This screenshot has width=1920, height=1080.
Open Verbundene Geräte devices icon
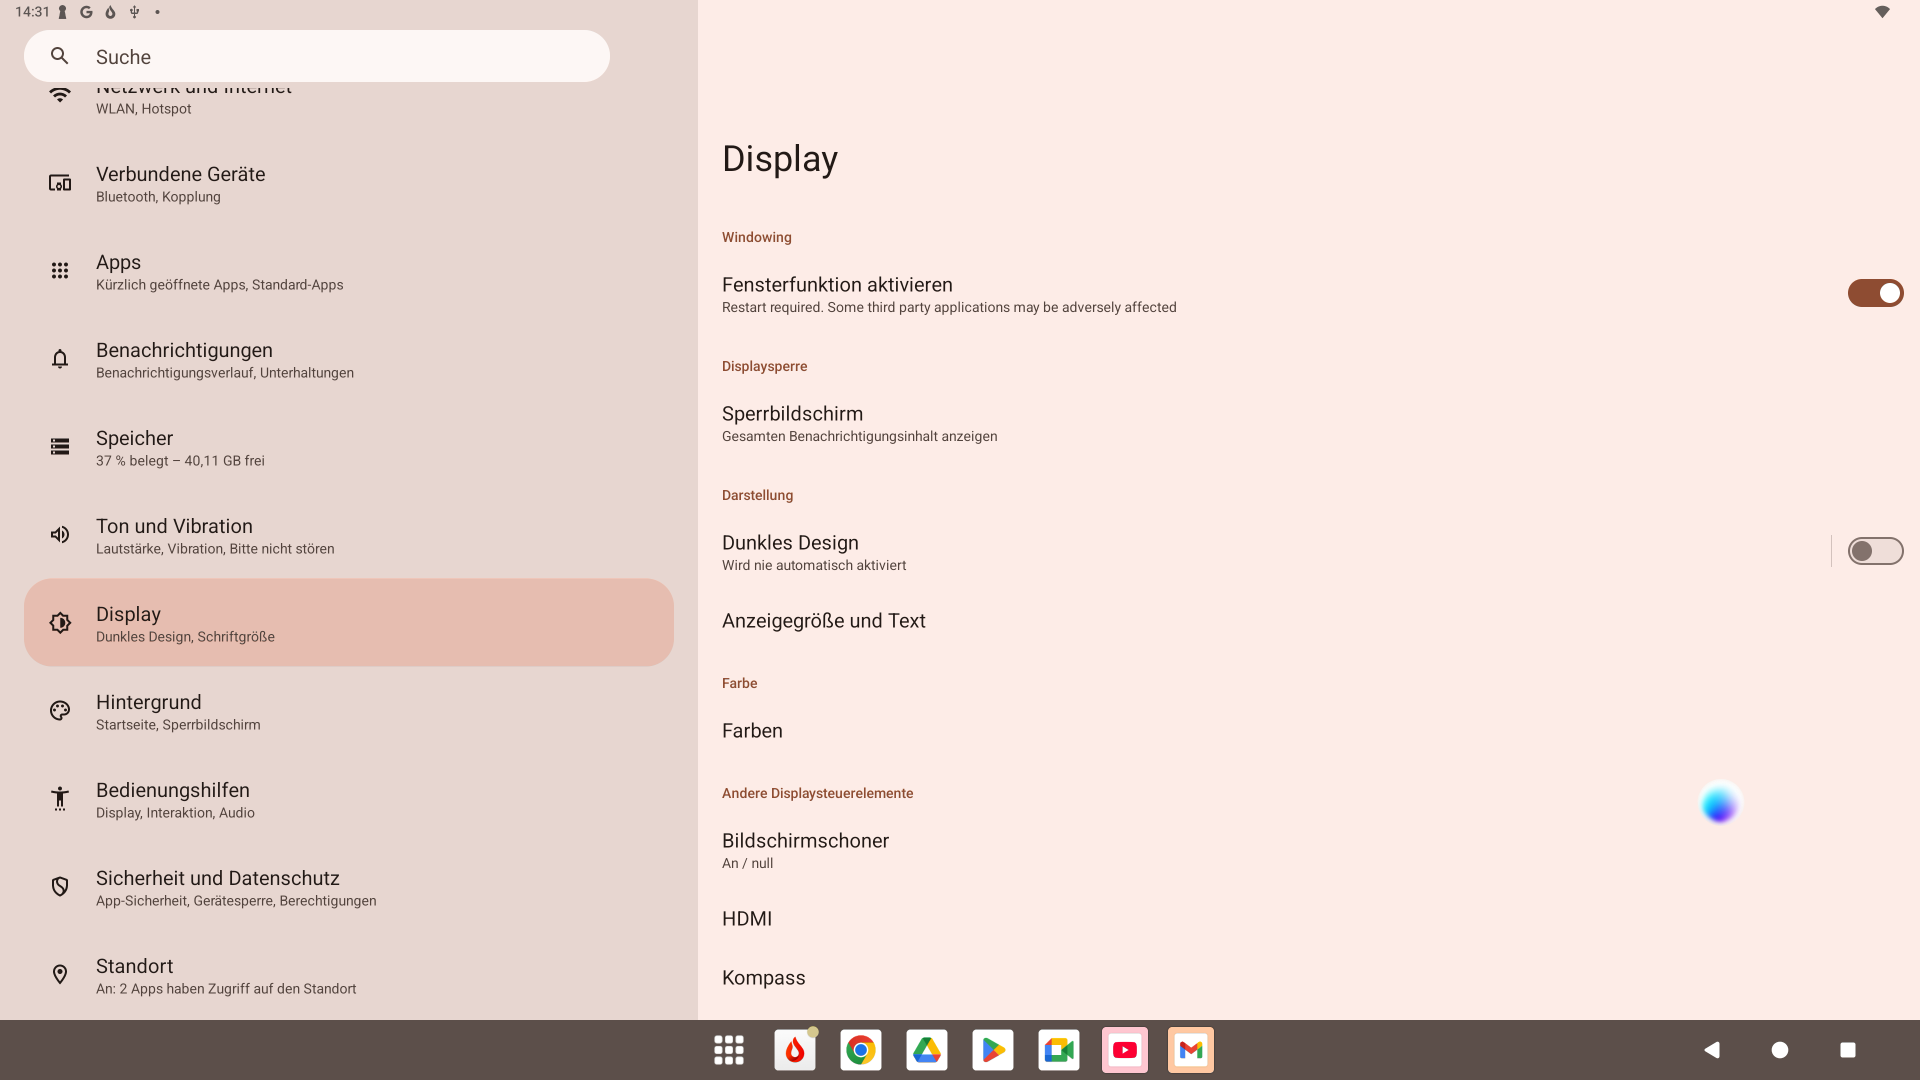point(60,183)
